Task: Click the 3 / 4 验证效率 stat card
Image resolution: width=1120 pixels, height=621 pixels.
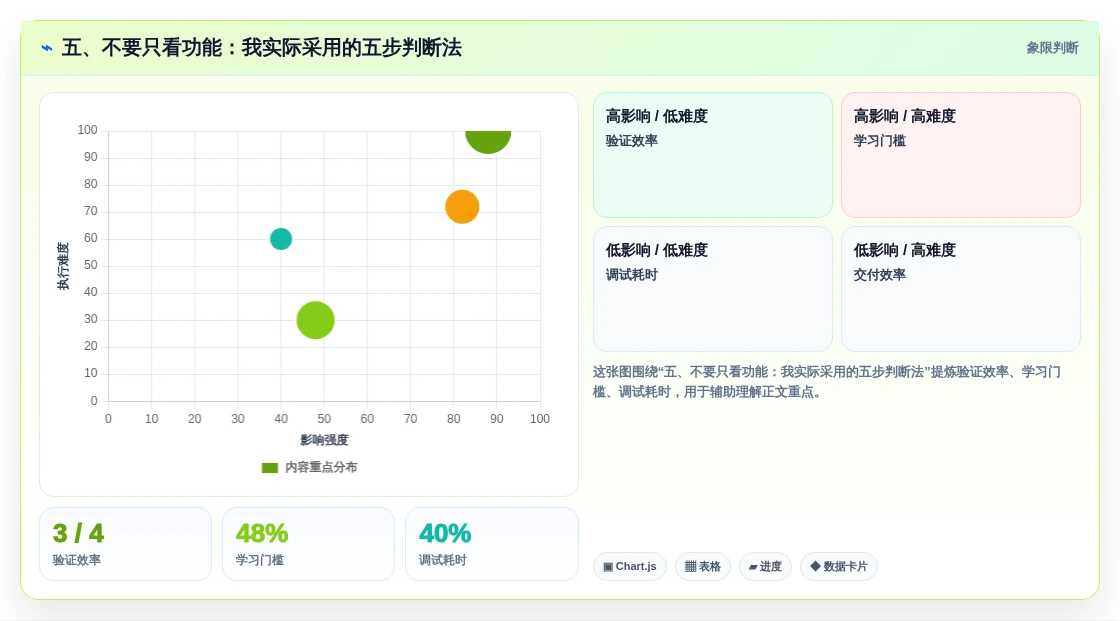Action: pyautogui.click(x=126, y=544)
